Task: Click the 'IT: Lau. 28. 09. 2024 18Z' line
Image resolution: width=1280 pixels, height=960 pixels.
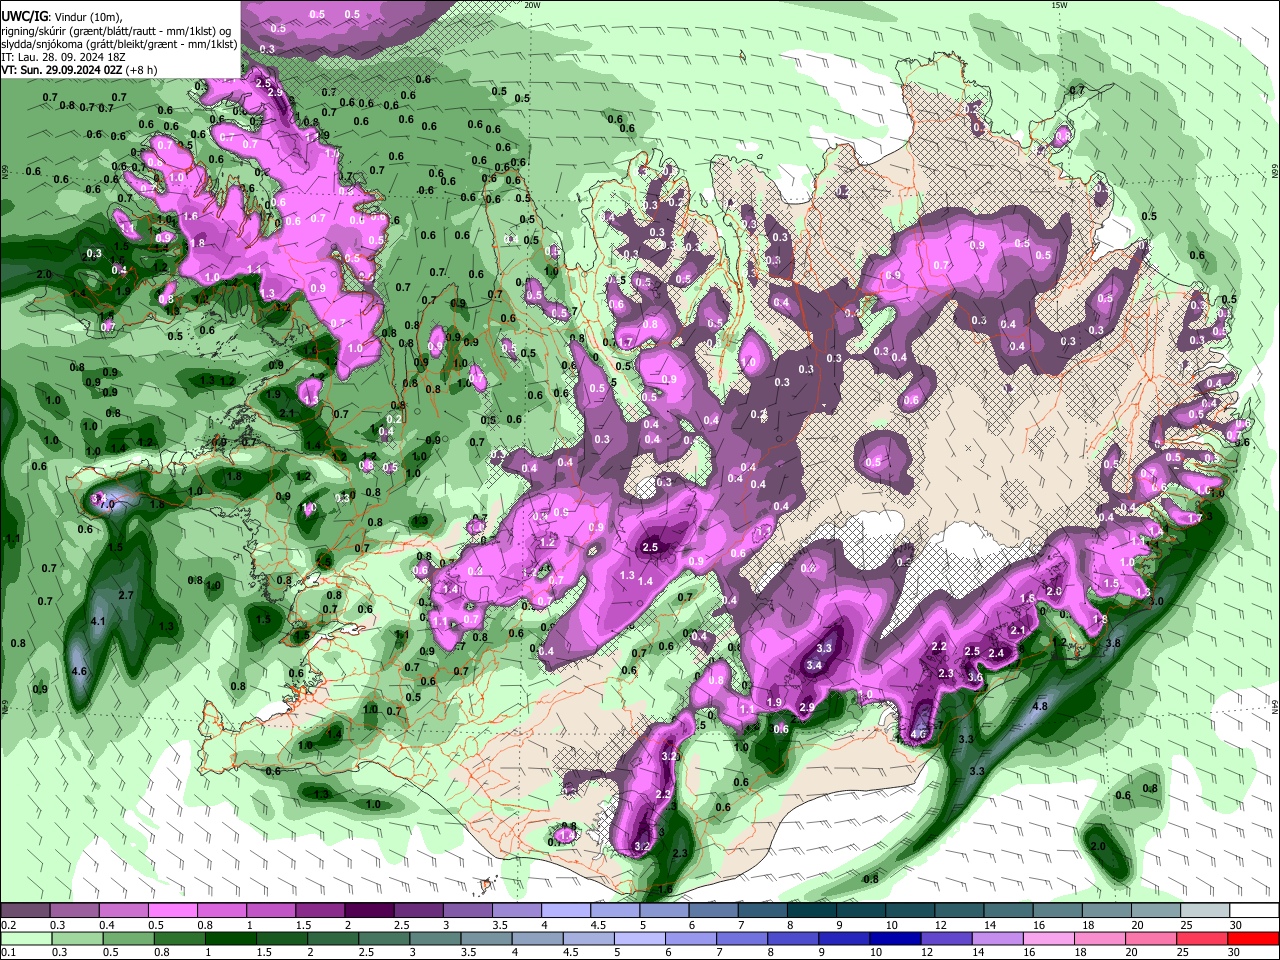Action: tap(62, 57)
